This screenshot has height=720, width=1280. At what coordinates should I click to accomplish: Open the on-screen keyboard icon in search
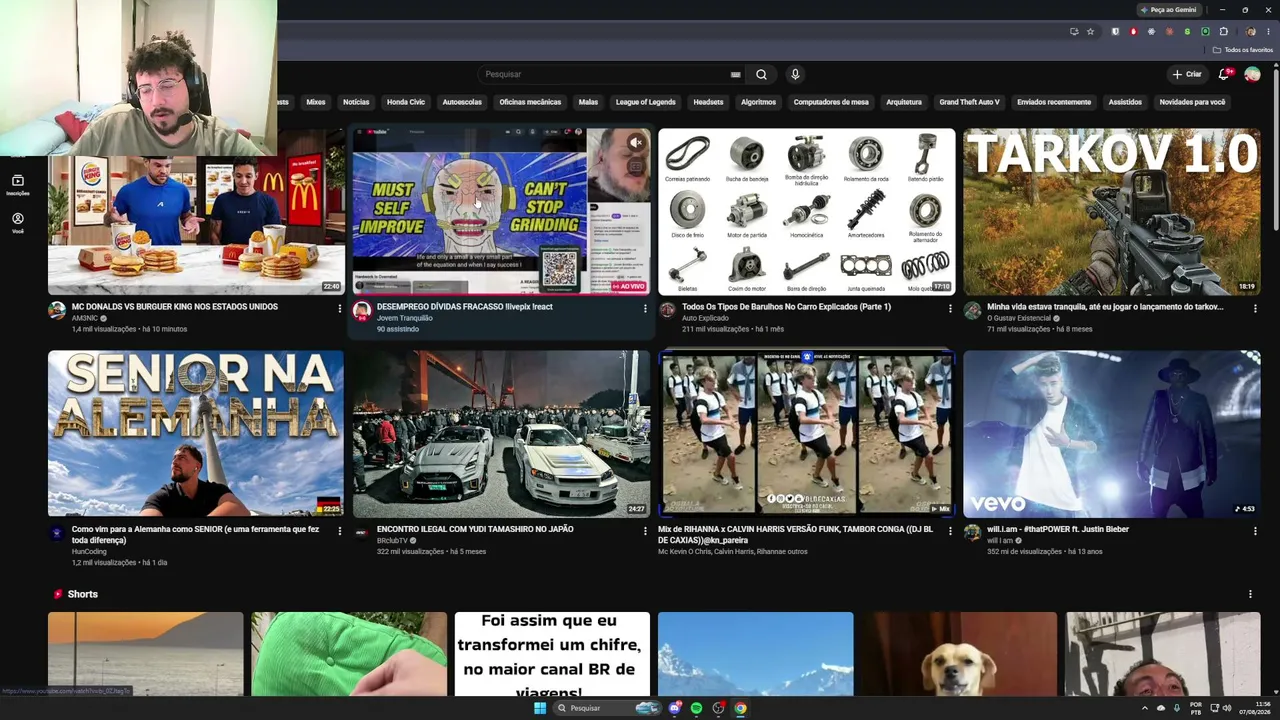(x=736, y=74)
